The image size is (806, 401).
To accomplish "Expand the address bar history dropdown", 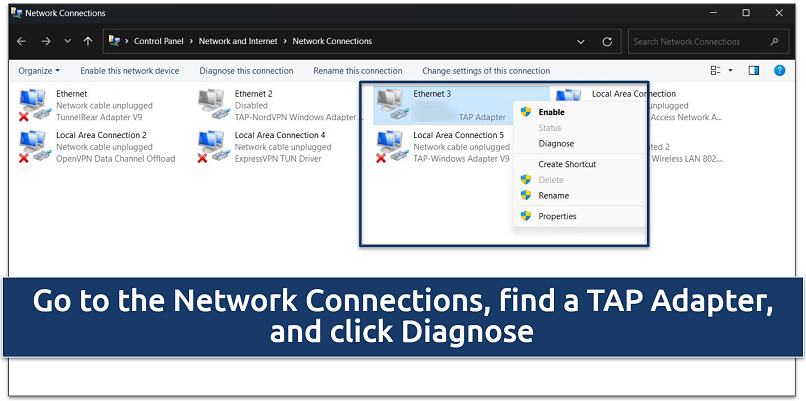I will pos(581,42).
